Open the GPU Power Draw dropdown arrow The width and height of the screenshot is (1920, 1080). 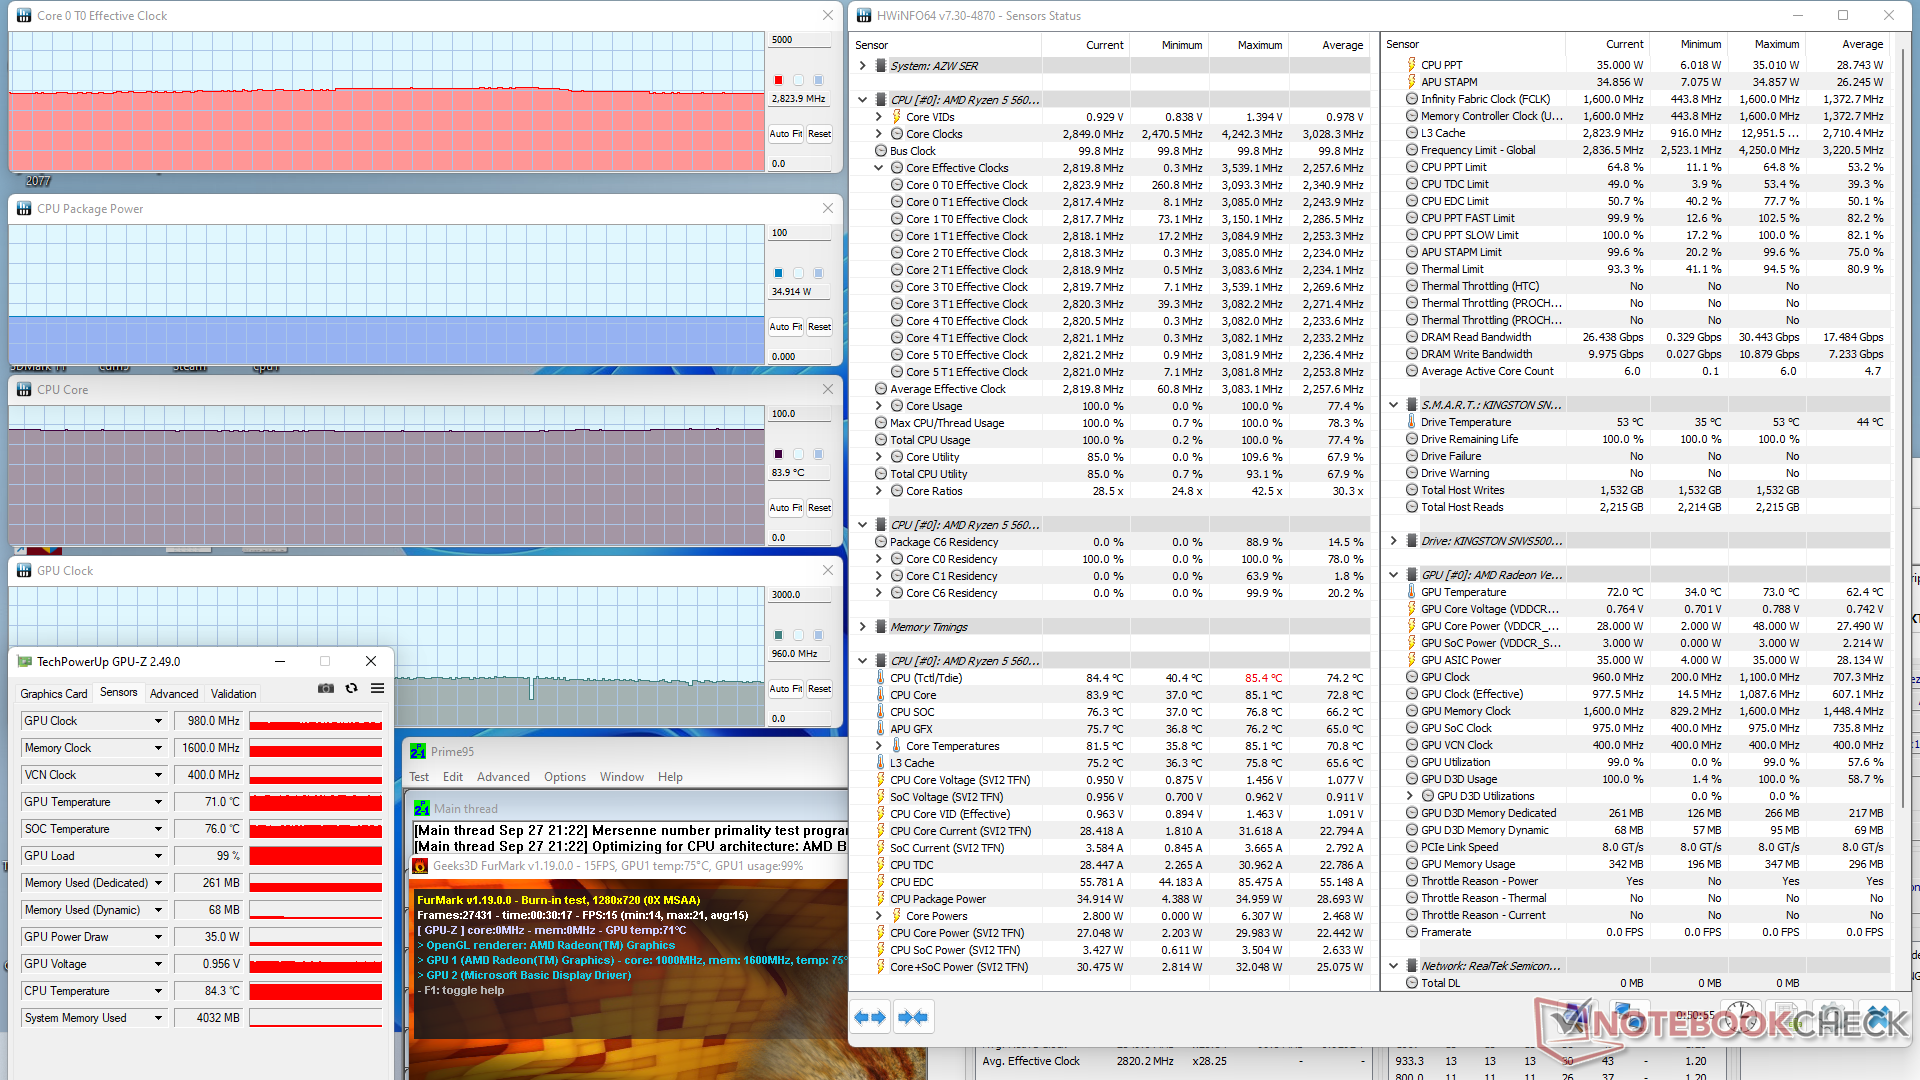click(x=158, y=937)
